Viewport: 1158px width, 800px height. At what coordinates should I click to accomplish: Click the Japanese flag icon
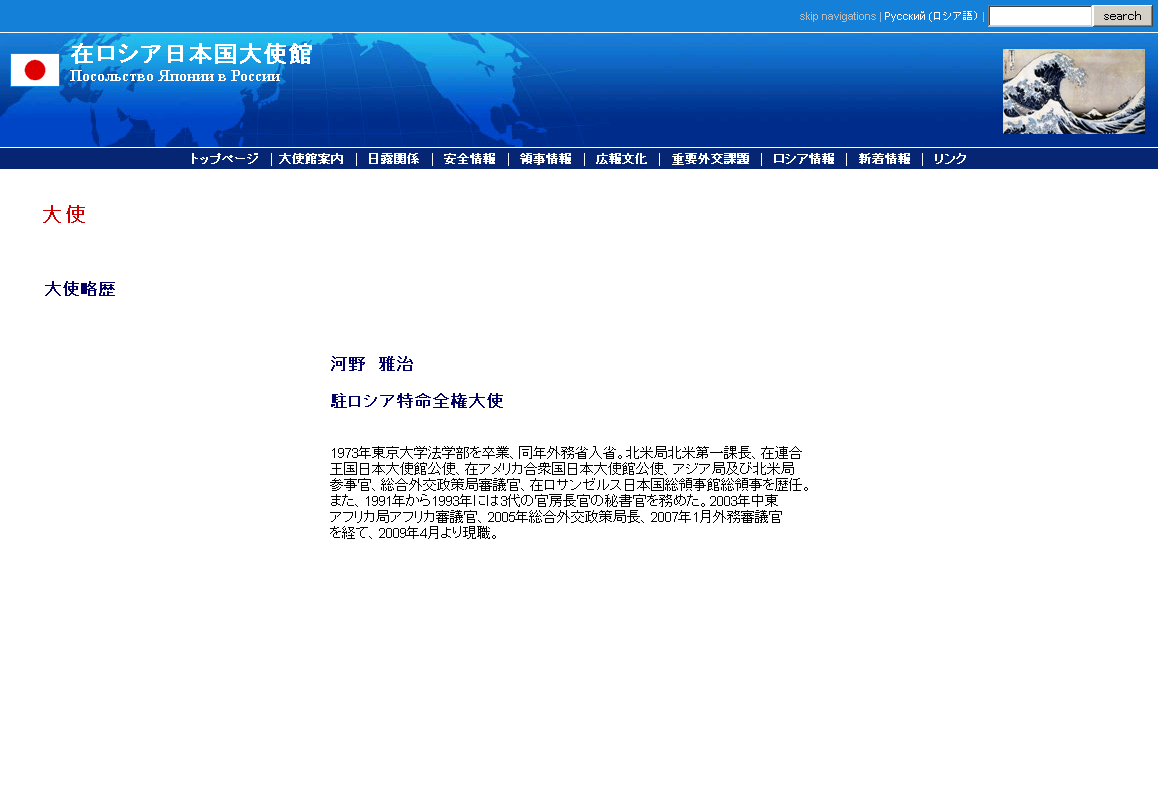point(35,70)
